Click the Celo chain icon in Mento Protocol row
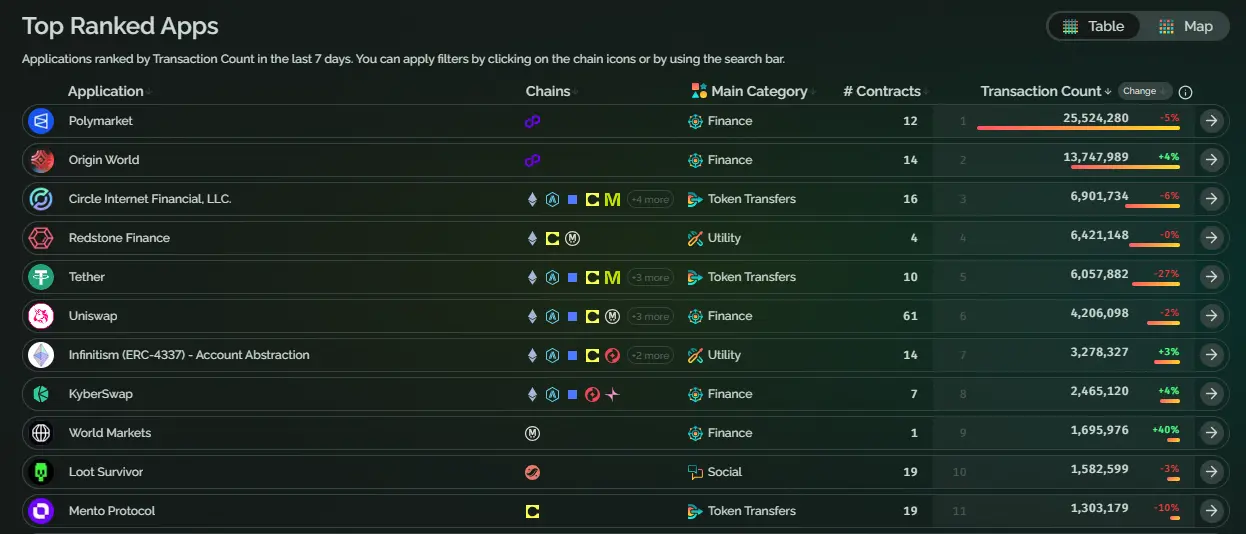Screen dimensions: 1246x534 pyautogui.click(x=533, y=511)
